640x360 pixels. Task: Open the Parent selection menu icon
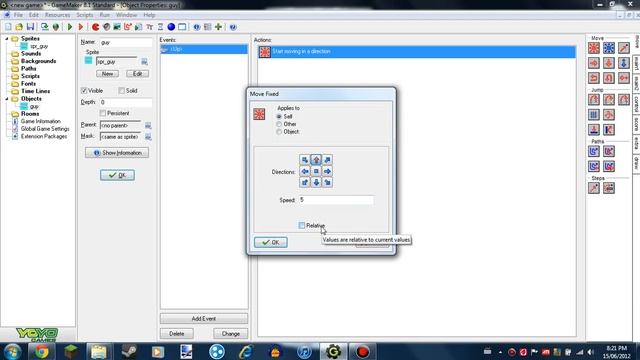(x=148, y=125)
